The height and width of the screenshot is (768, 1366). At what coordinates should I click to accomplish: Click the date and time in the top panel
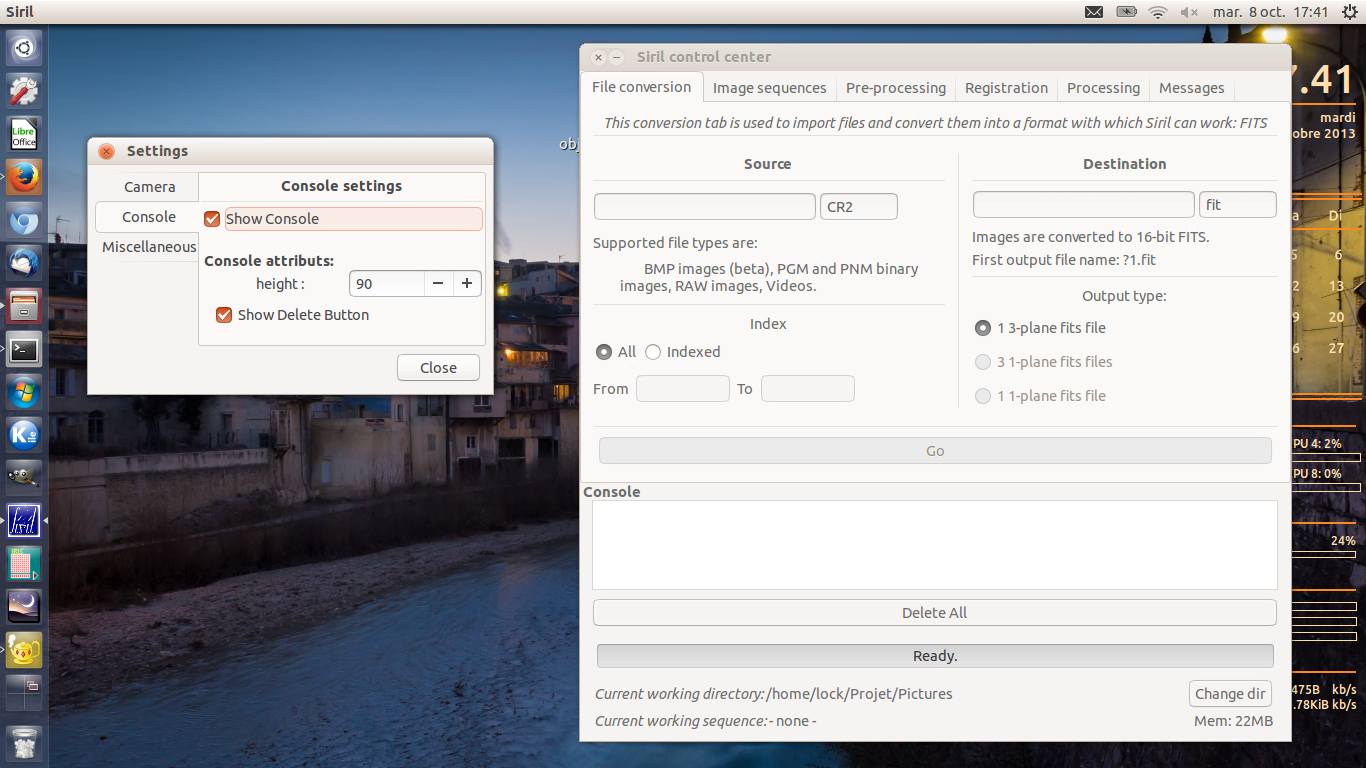point(1271,12)
